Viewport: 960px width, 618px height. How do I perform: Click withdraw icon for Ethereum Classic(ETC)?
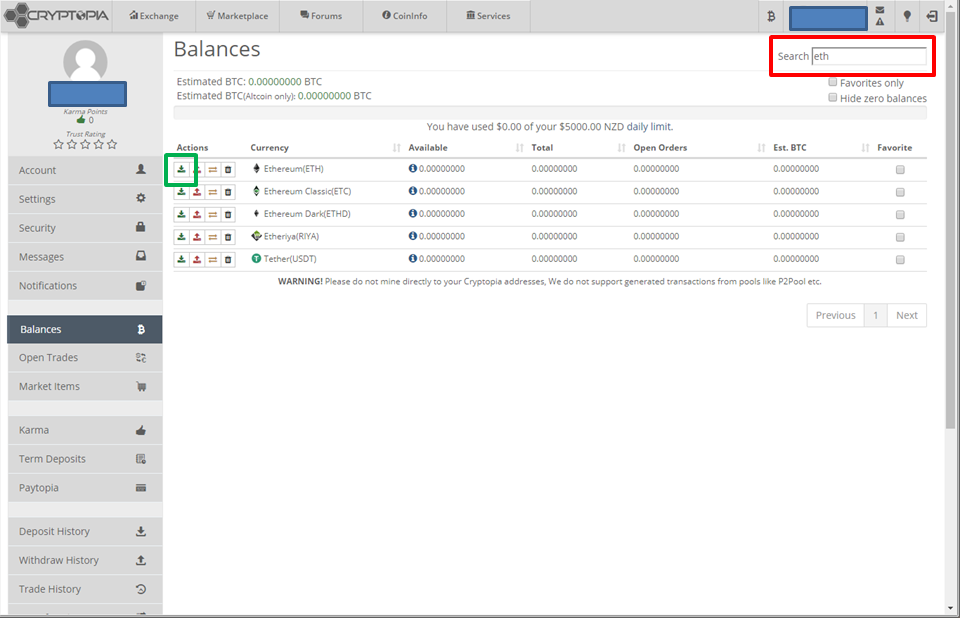coord(197,192)
